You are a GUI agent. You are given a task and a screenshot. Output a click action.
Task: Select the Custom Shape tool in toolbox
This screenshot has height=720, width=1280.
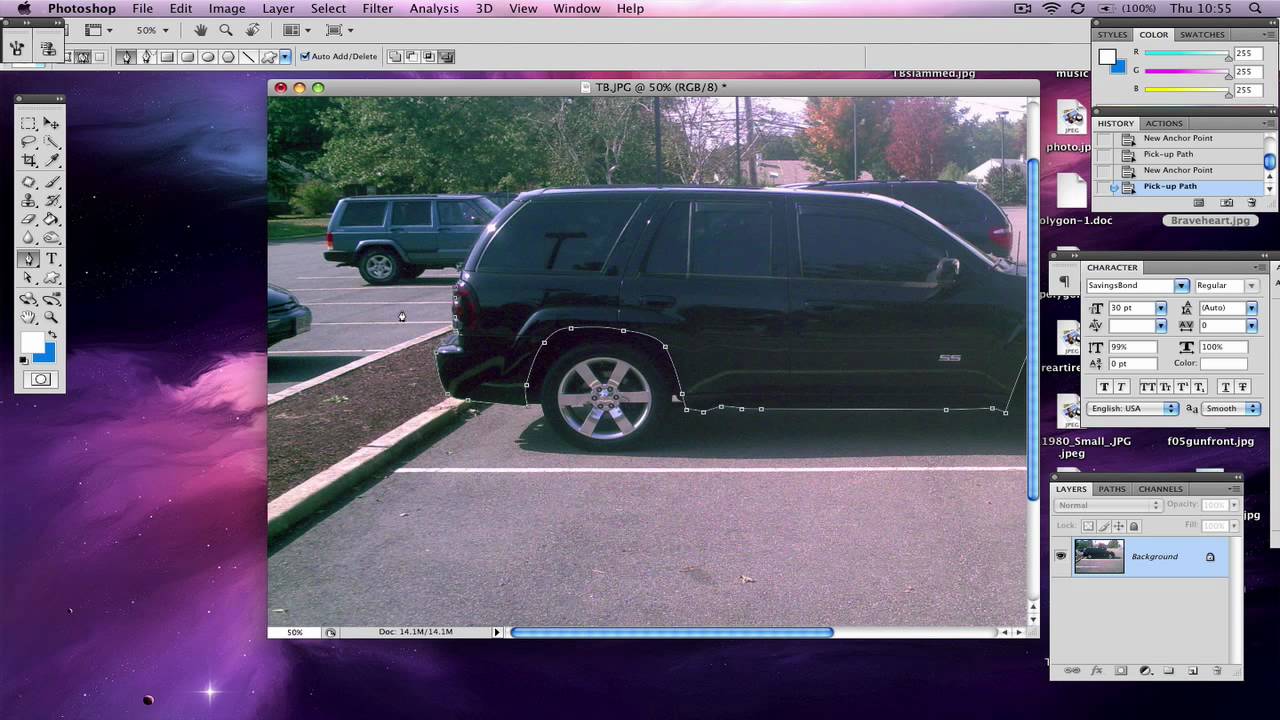(51, 278)
